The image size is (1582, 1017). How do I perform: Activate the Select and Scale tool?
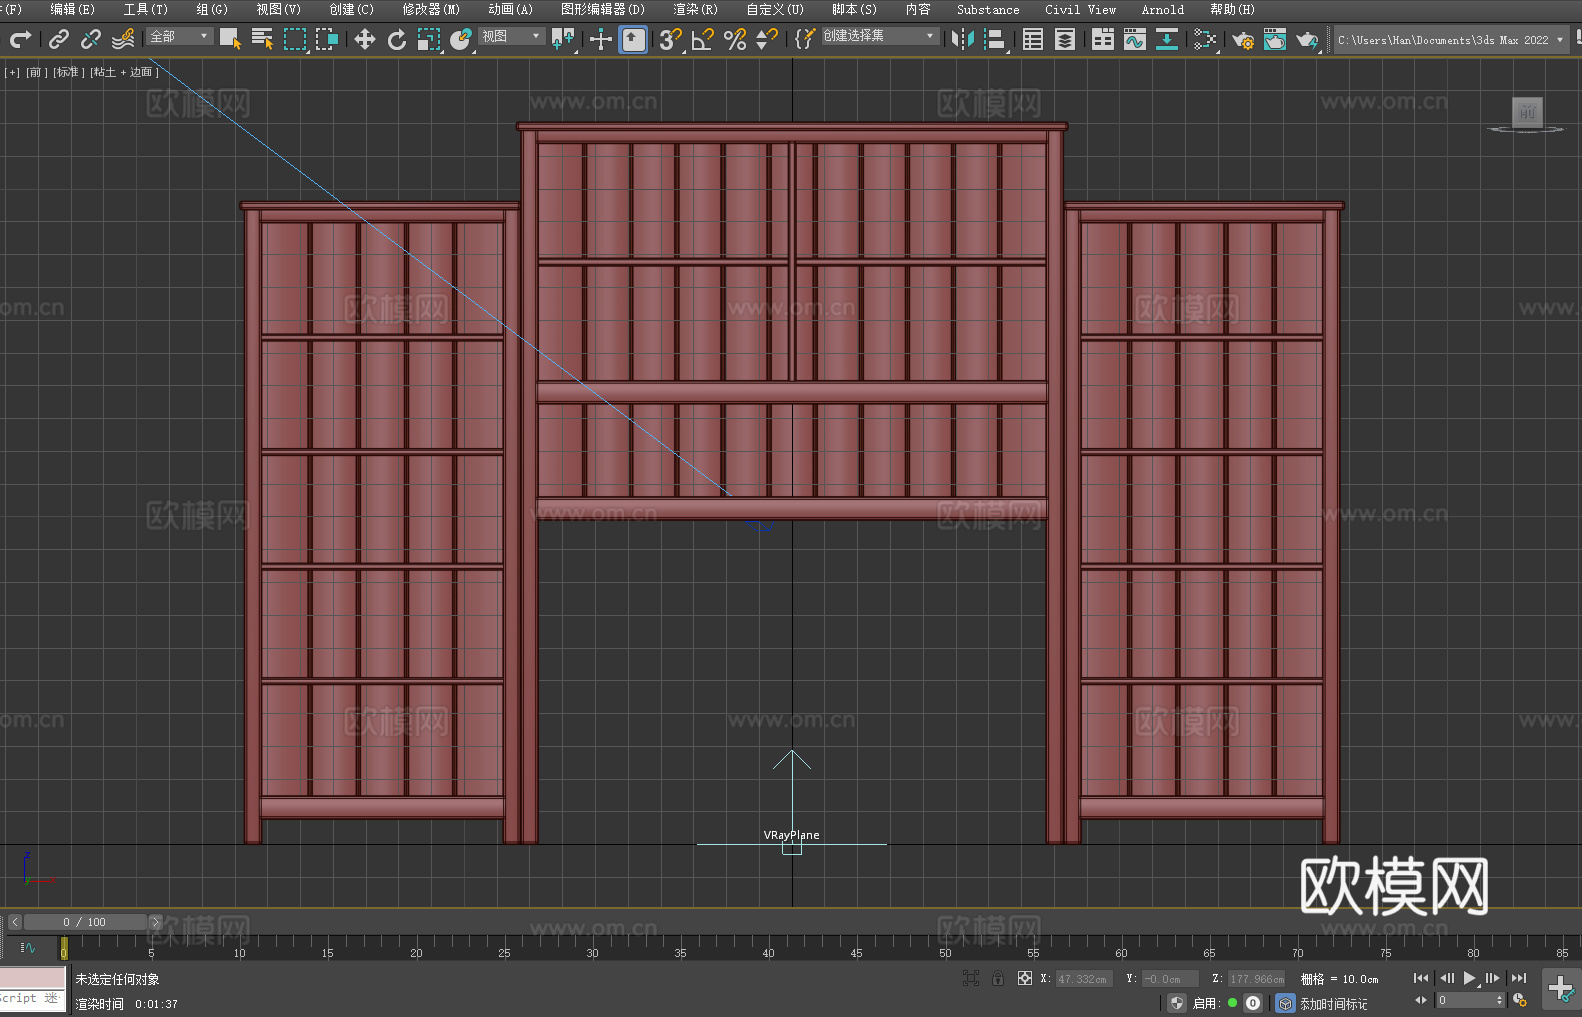(x=429, y=39)
